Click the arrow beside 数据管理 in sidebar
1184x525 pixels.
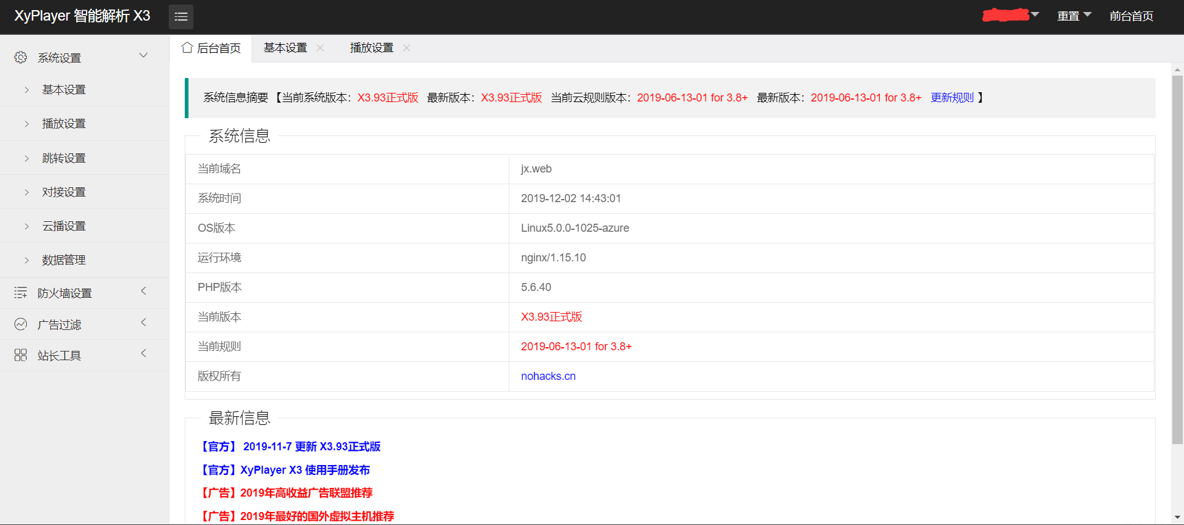click(x=27, y=260)
